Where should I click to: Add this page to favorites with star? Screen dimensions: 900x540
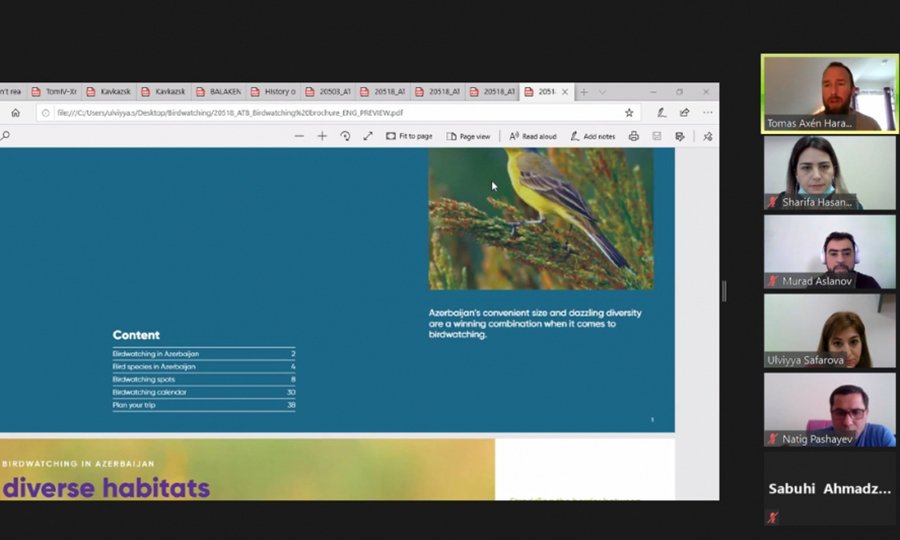[x=629, y=113]
